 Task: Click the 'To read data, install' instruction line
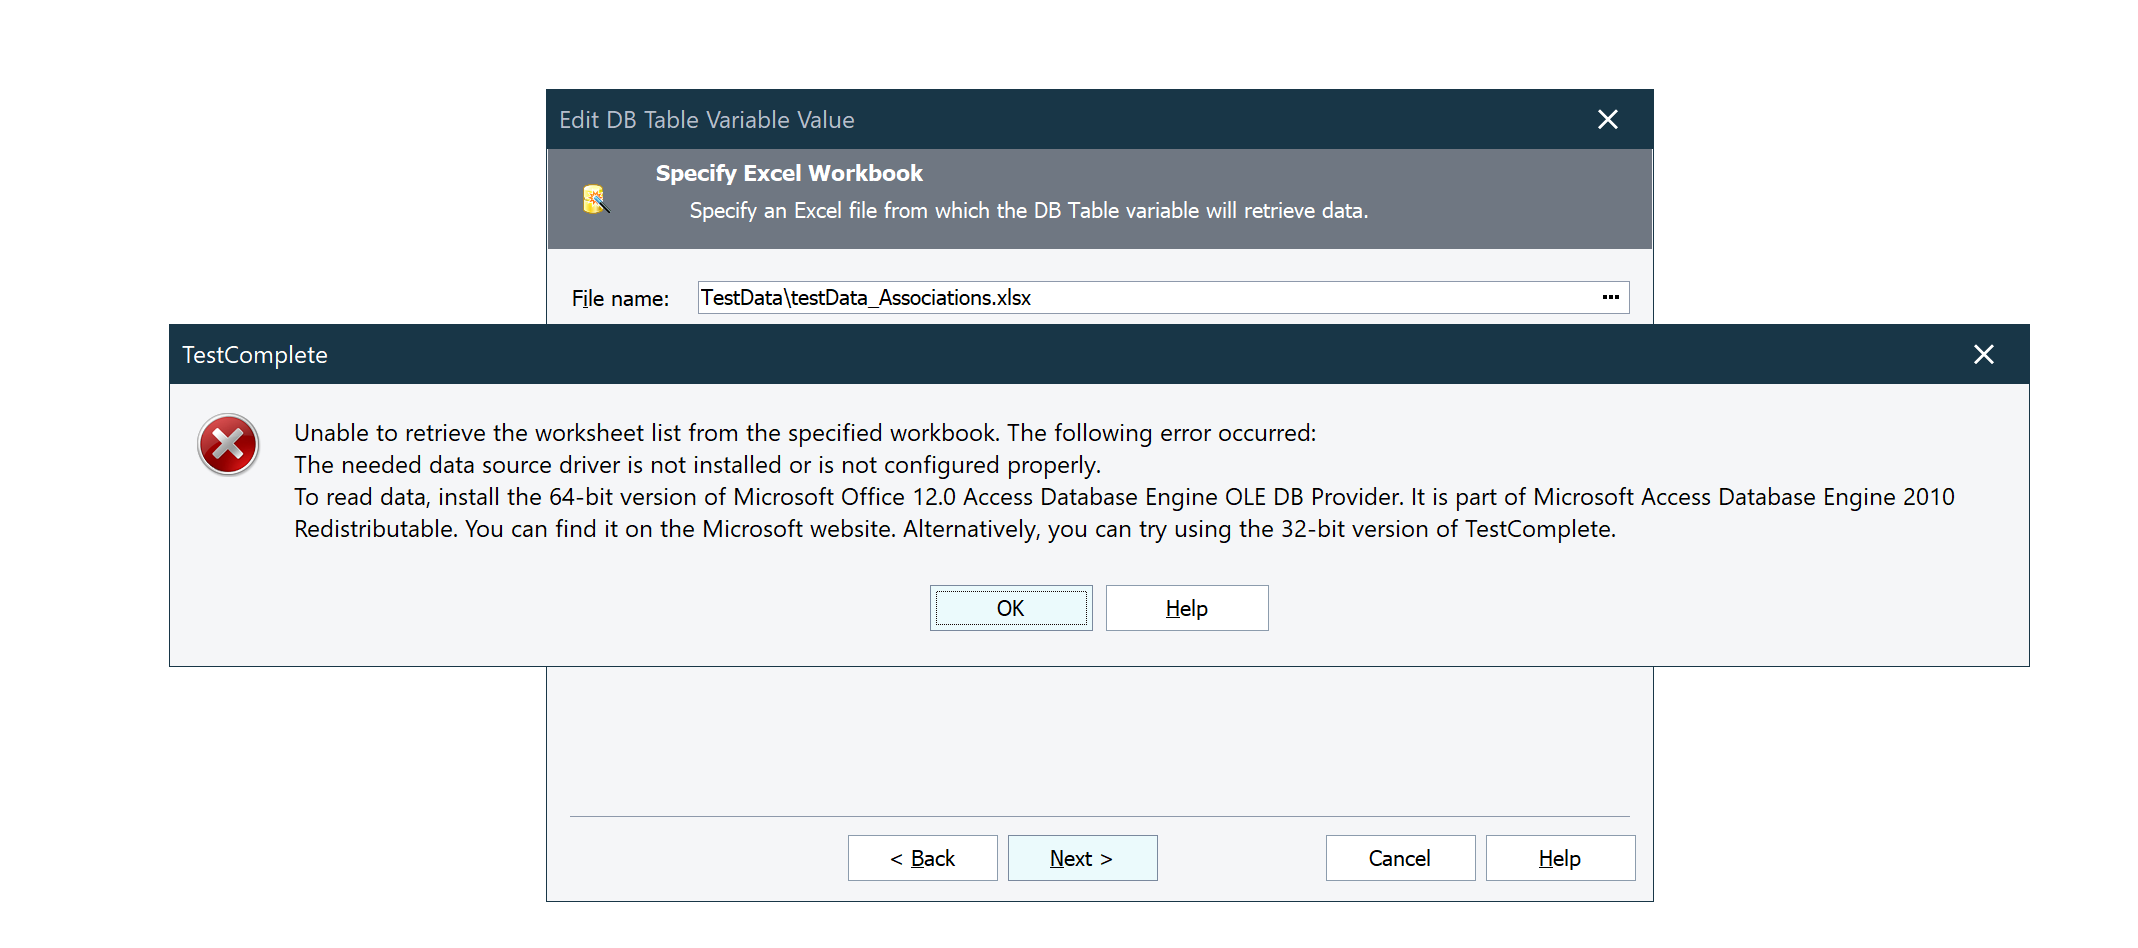point(1123,497)
